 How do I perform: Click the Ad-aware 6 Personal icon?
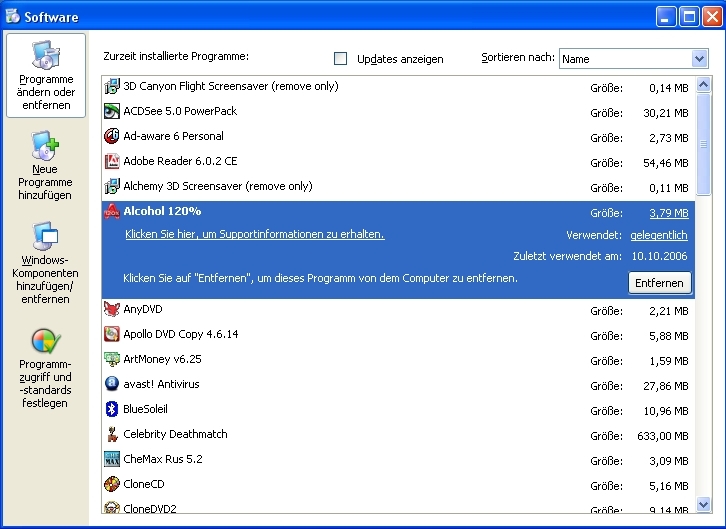(112, 136)
